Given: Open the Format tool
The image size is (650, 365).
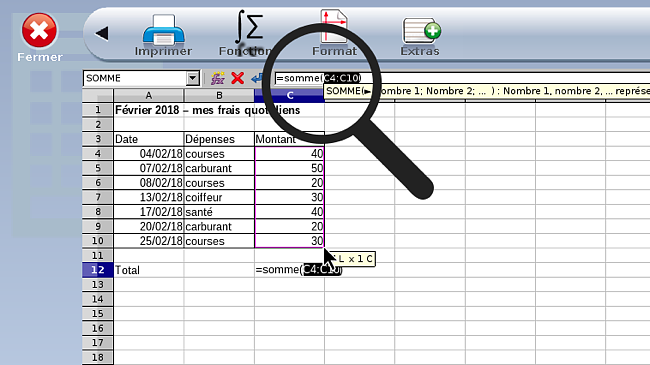Looking at the screenshot, I should (334, 33).
